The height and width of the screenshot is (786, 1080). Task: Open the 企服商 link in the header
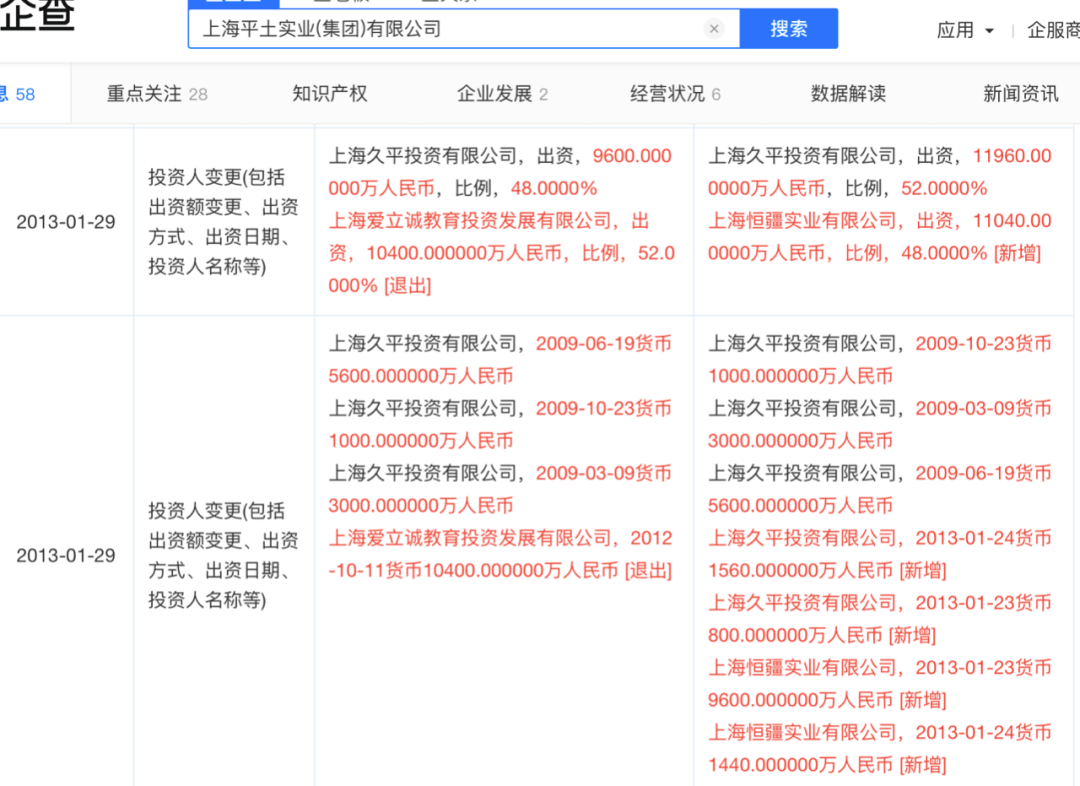pos(1053,30)
